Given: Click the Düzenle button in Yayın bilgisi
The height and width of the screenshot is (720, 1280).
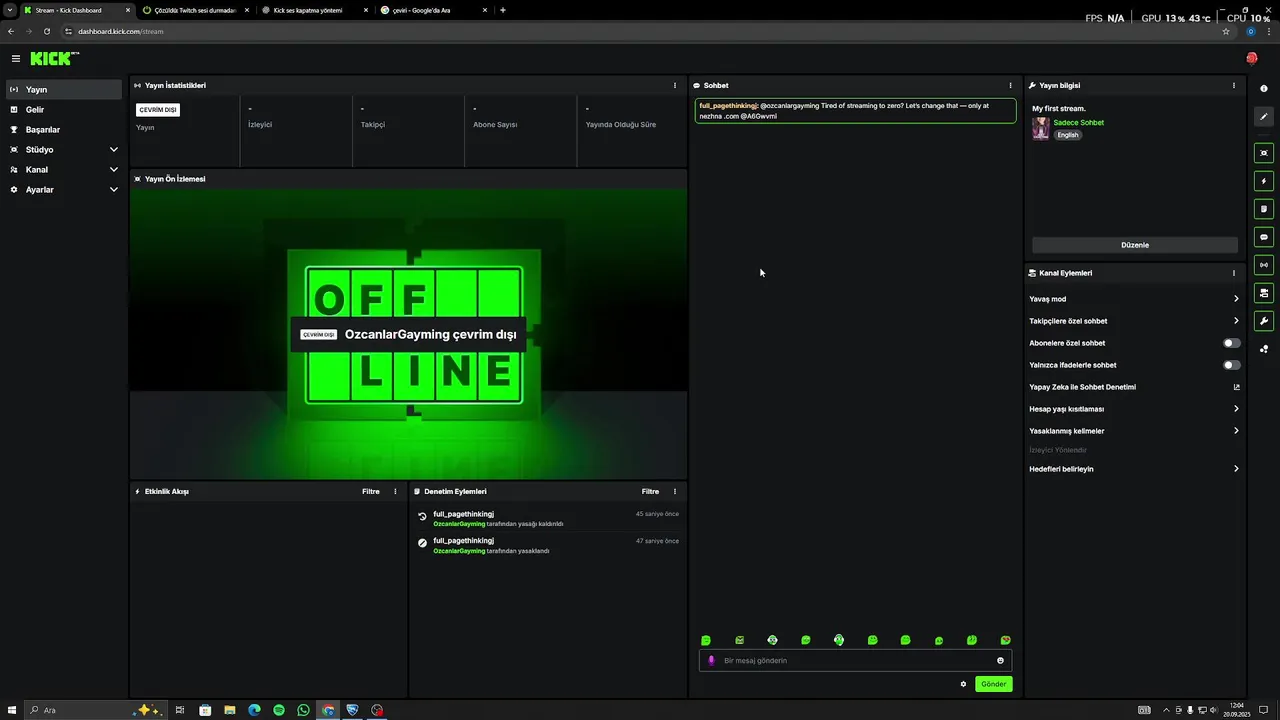Looking at the screenshot, I should click(x=1135, y=245).
